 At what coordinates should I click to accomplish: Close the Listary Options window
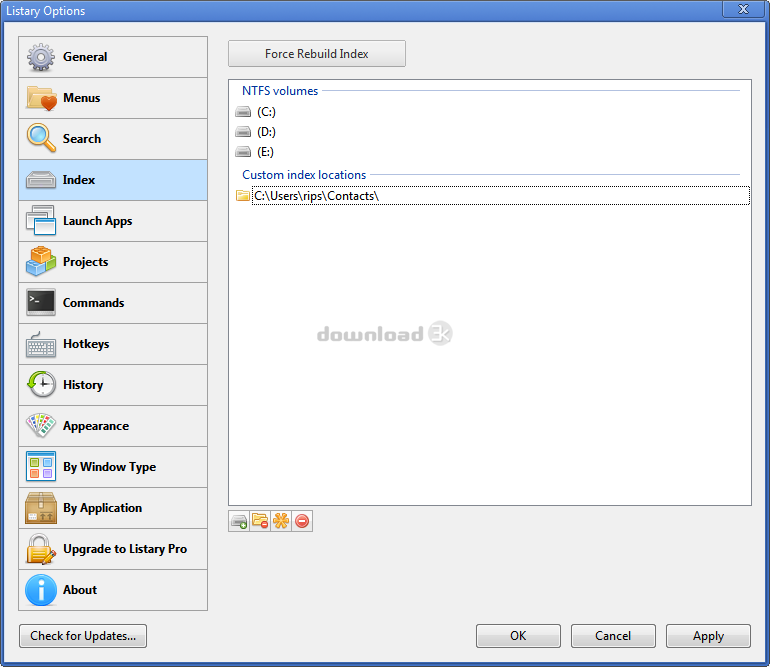[x=743, y=9]
